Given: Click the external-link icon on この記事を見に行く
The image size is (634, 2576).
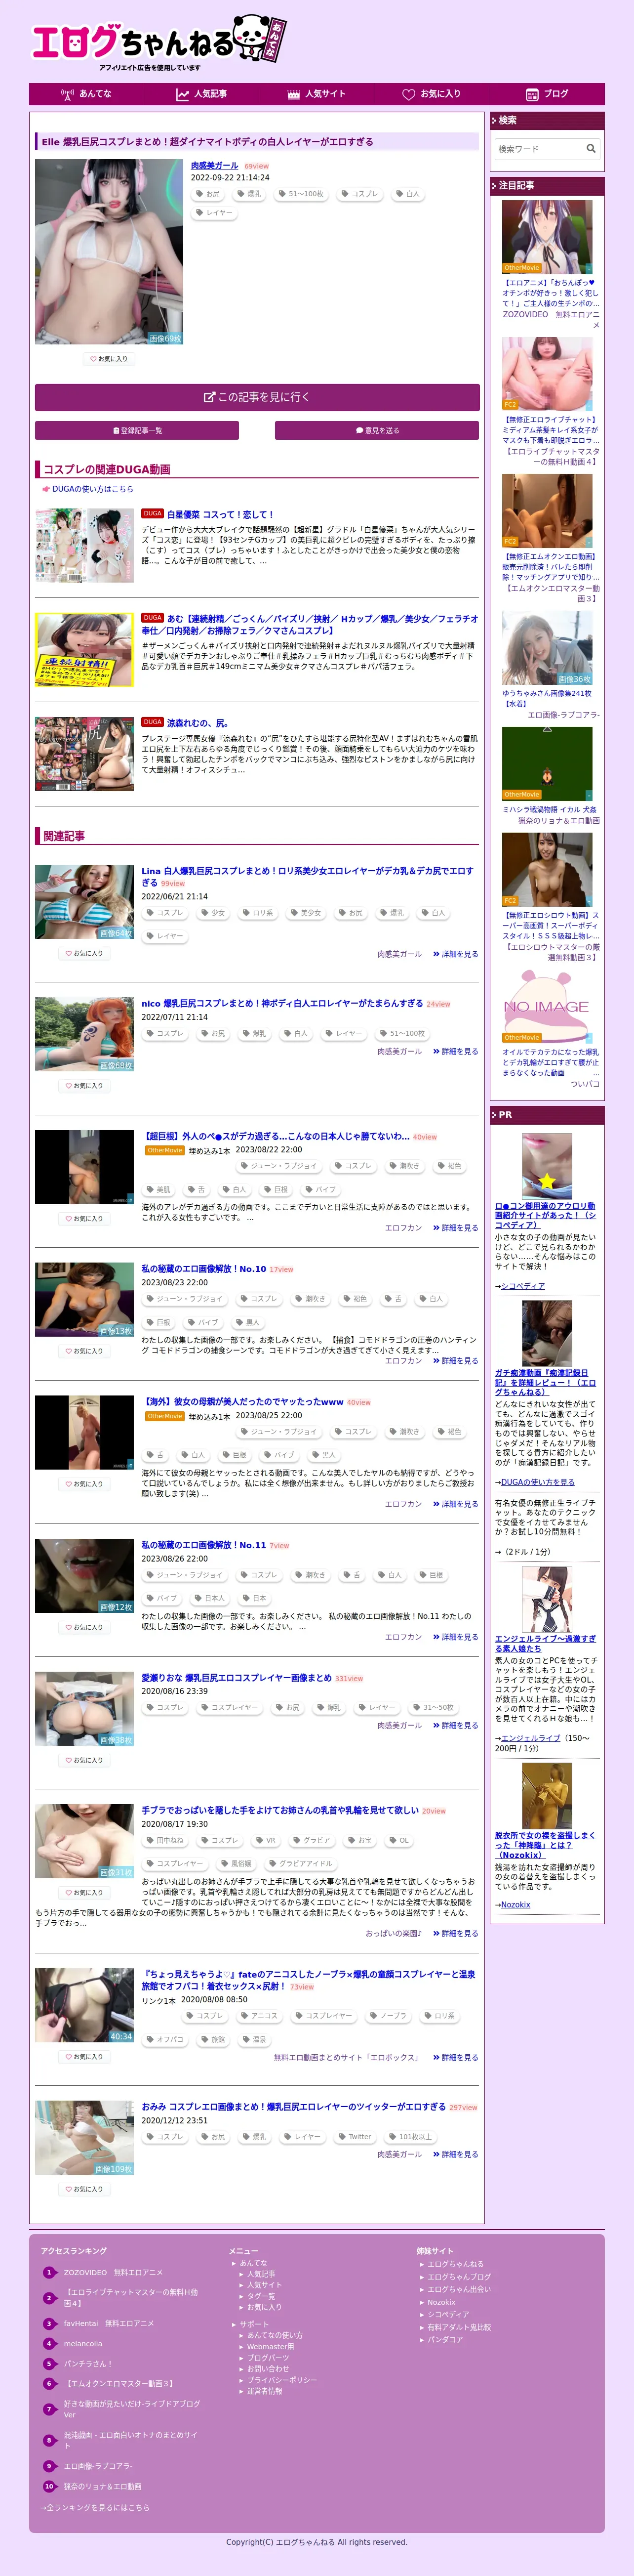Looking at the screenshot, I should click(x=210, y=397).
